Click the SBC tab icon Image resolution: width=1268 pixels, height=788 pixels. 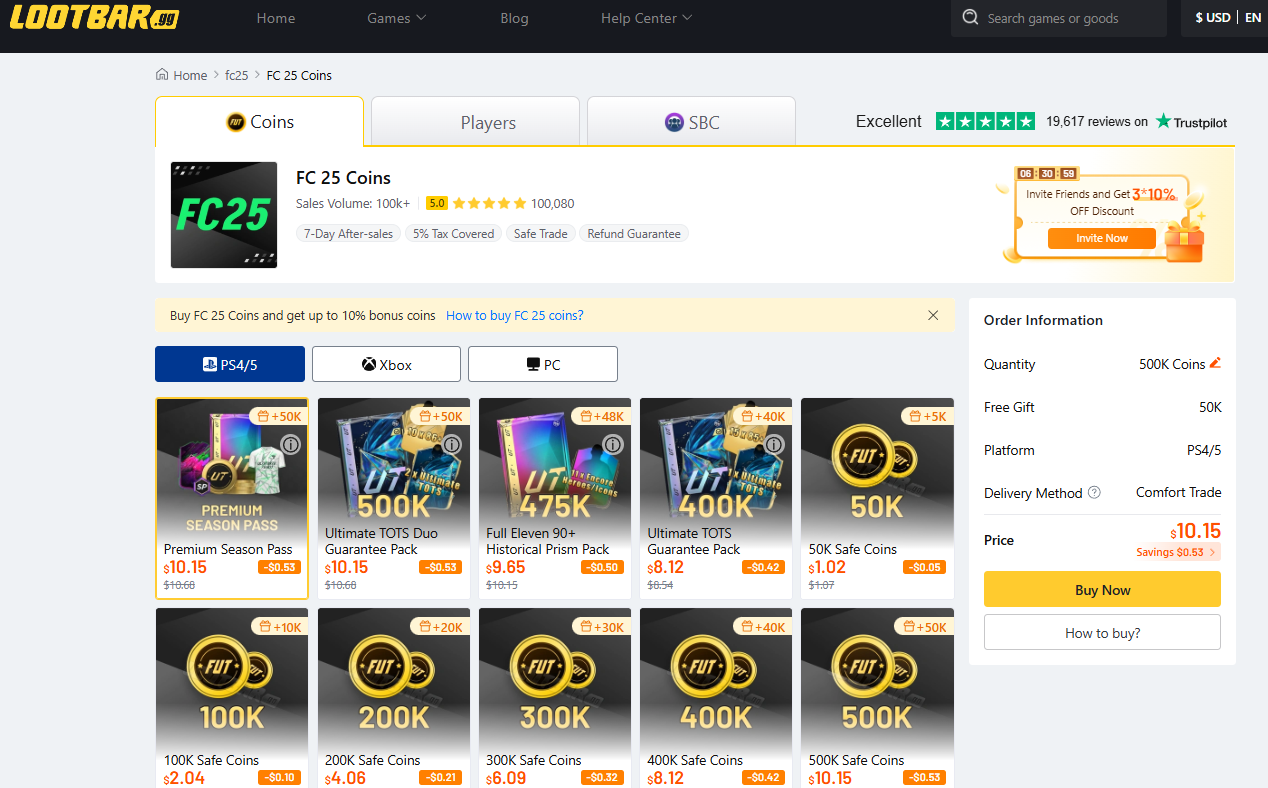pyautogui.click(x=674, y=123)
